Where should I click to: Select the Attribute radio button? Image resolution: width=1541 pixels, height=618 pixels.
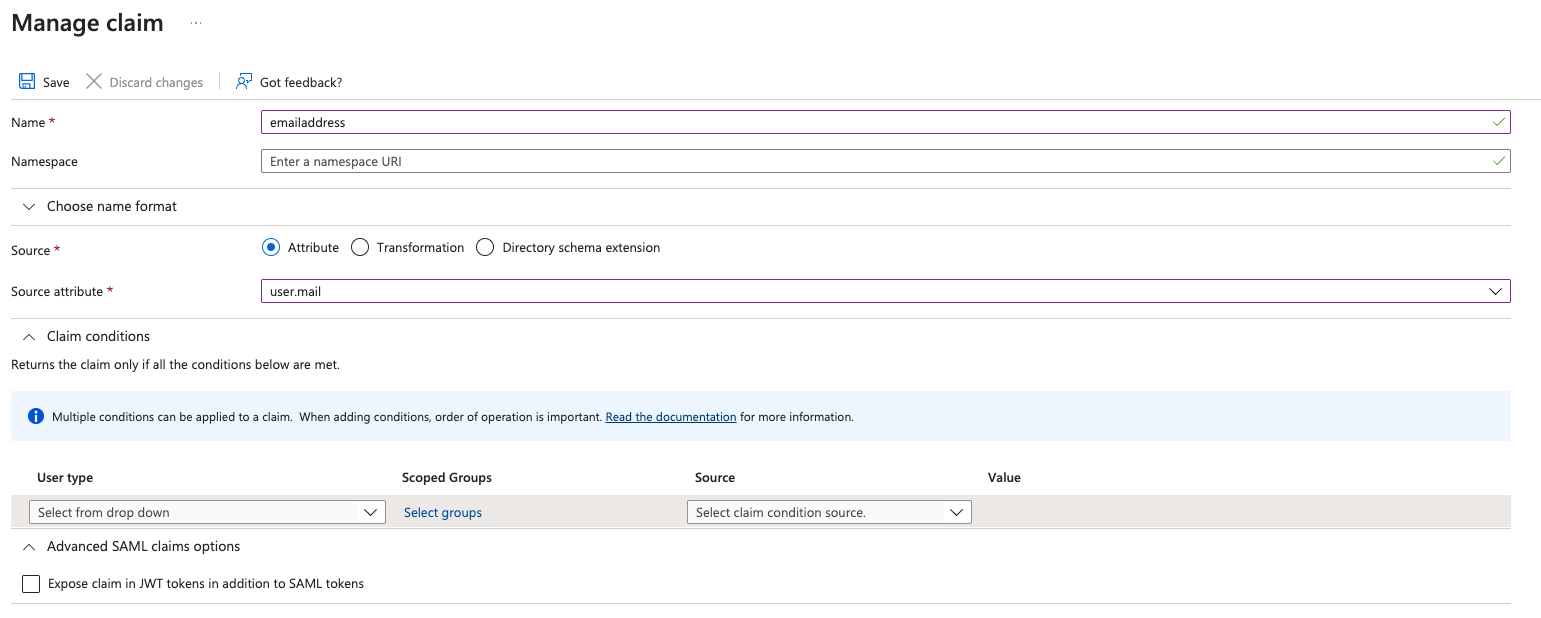point(271,247)
